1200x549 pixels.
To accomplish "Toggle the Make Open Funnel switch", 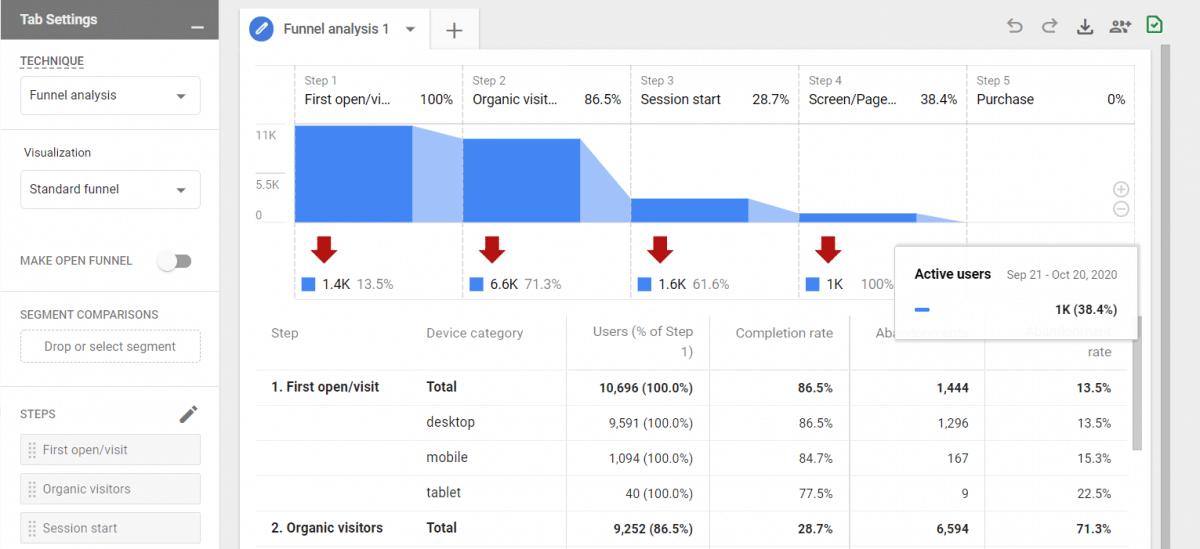I will (x=175, y=261).
